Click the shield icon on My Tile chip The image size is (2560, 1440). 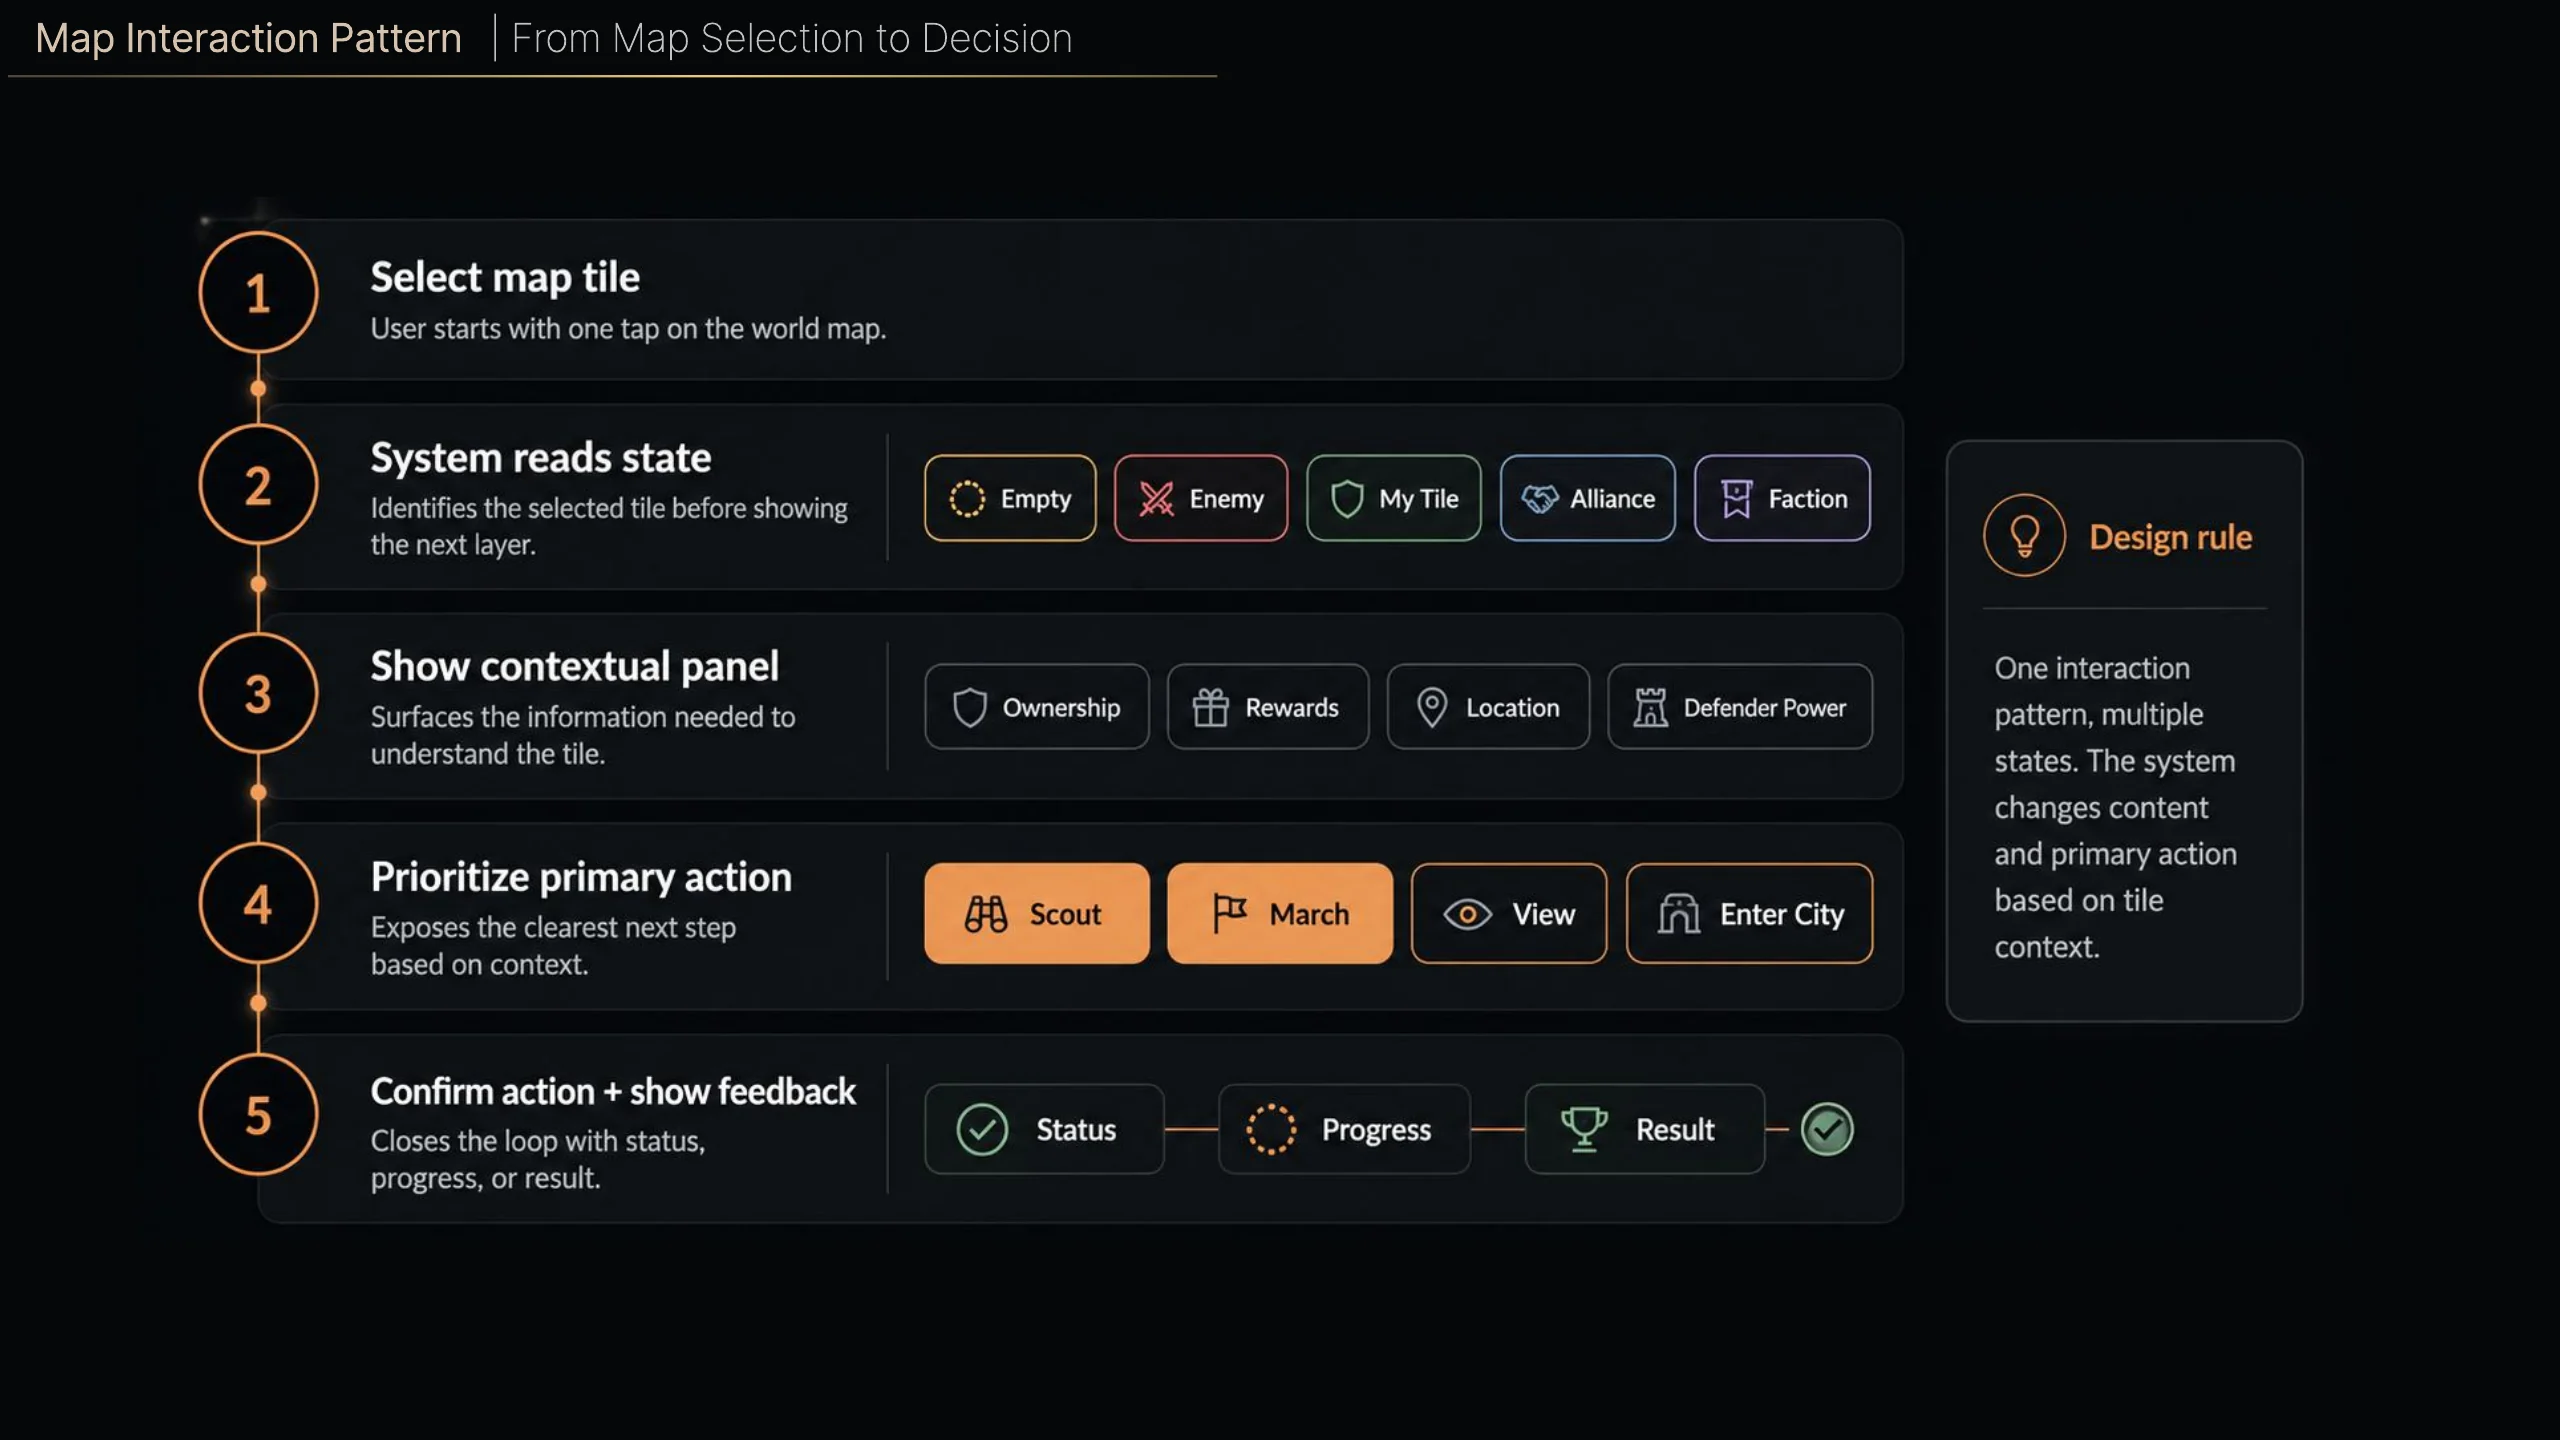[1347, 498]
